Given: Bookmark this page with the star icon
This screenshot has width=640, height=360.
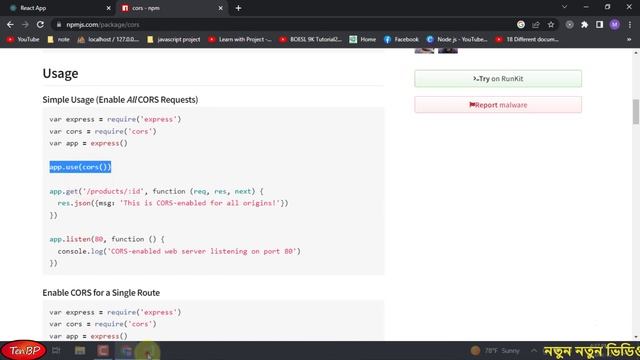Looking at the screenshot, I should coord(551,25).
